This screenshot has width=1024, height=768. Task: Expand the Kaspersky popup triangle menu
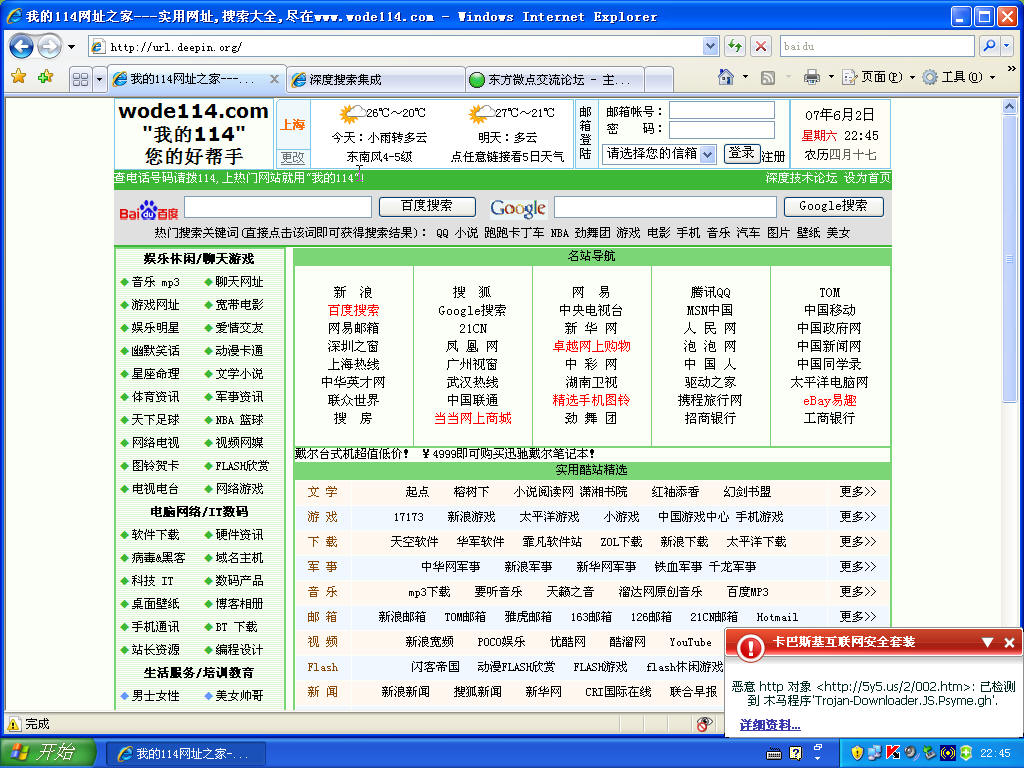pos(987,643)
